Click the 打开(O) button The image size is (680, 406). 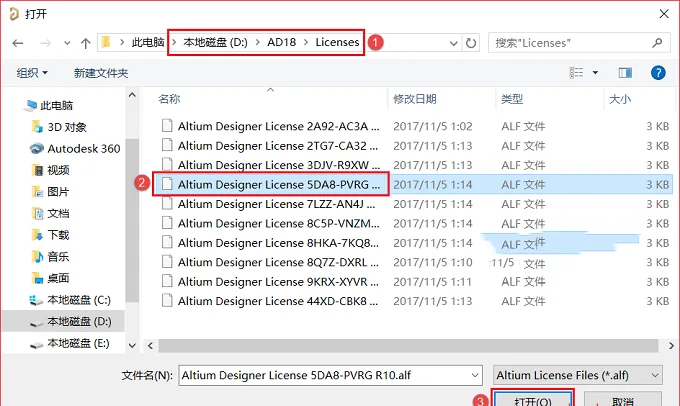pyautogui.click(x=533, y=400)
